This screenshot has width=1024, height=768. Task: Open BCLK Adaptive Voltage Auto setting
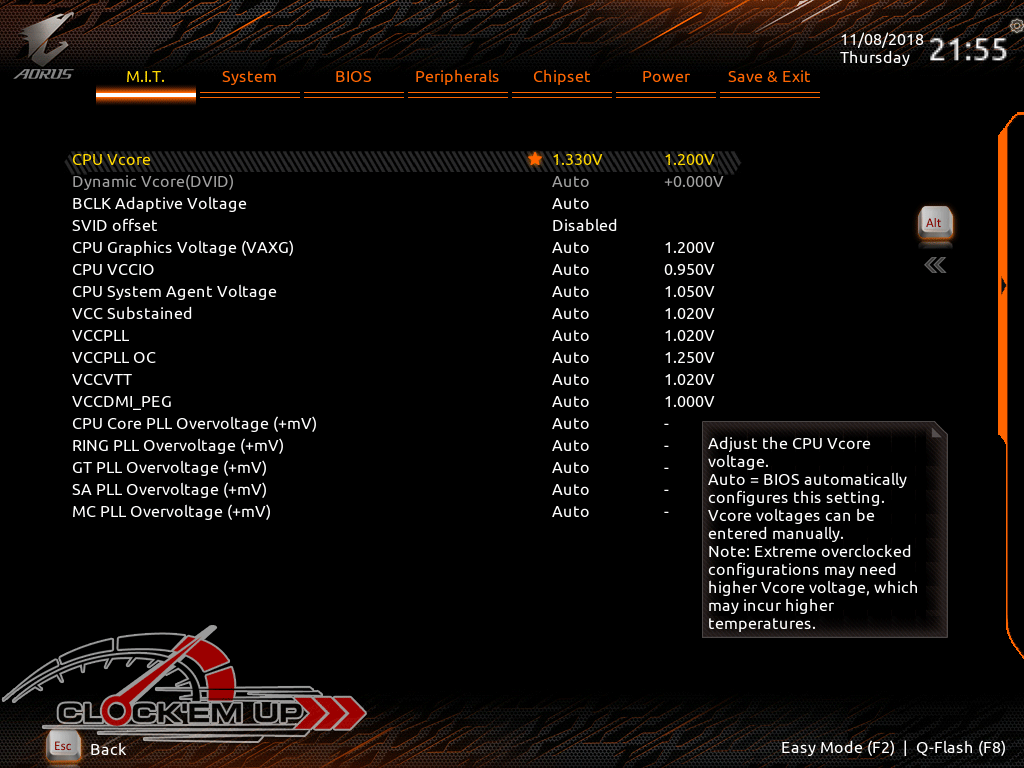pyautogui.click(x=570, y=204)
